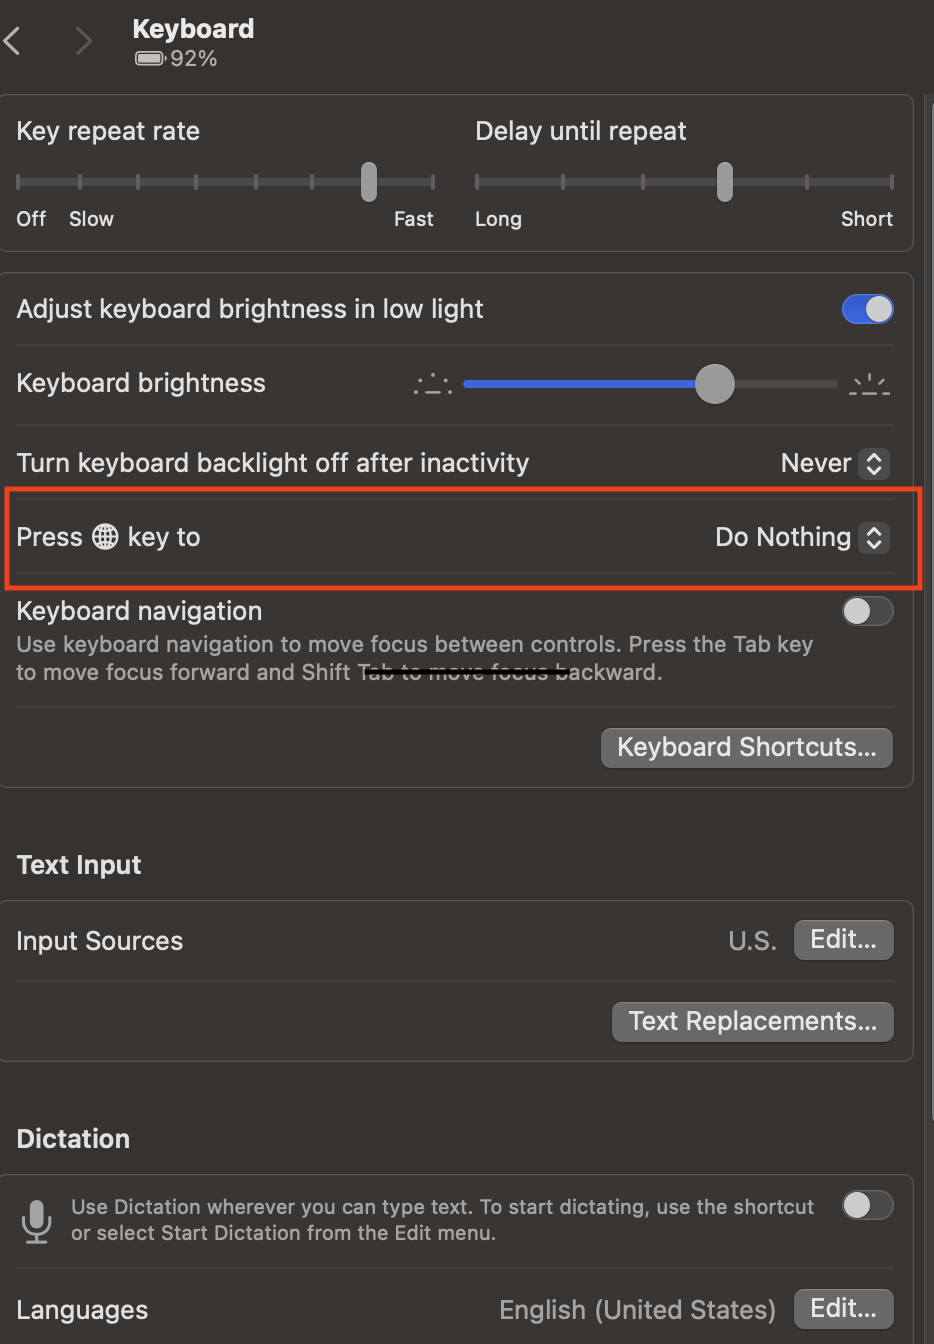Edit the Dictation Languages

pyautogui.click(x=843, y=1309)
